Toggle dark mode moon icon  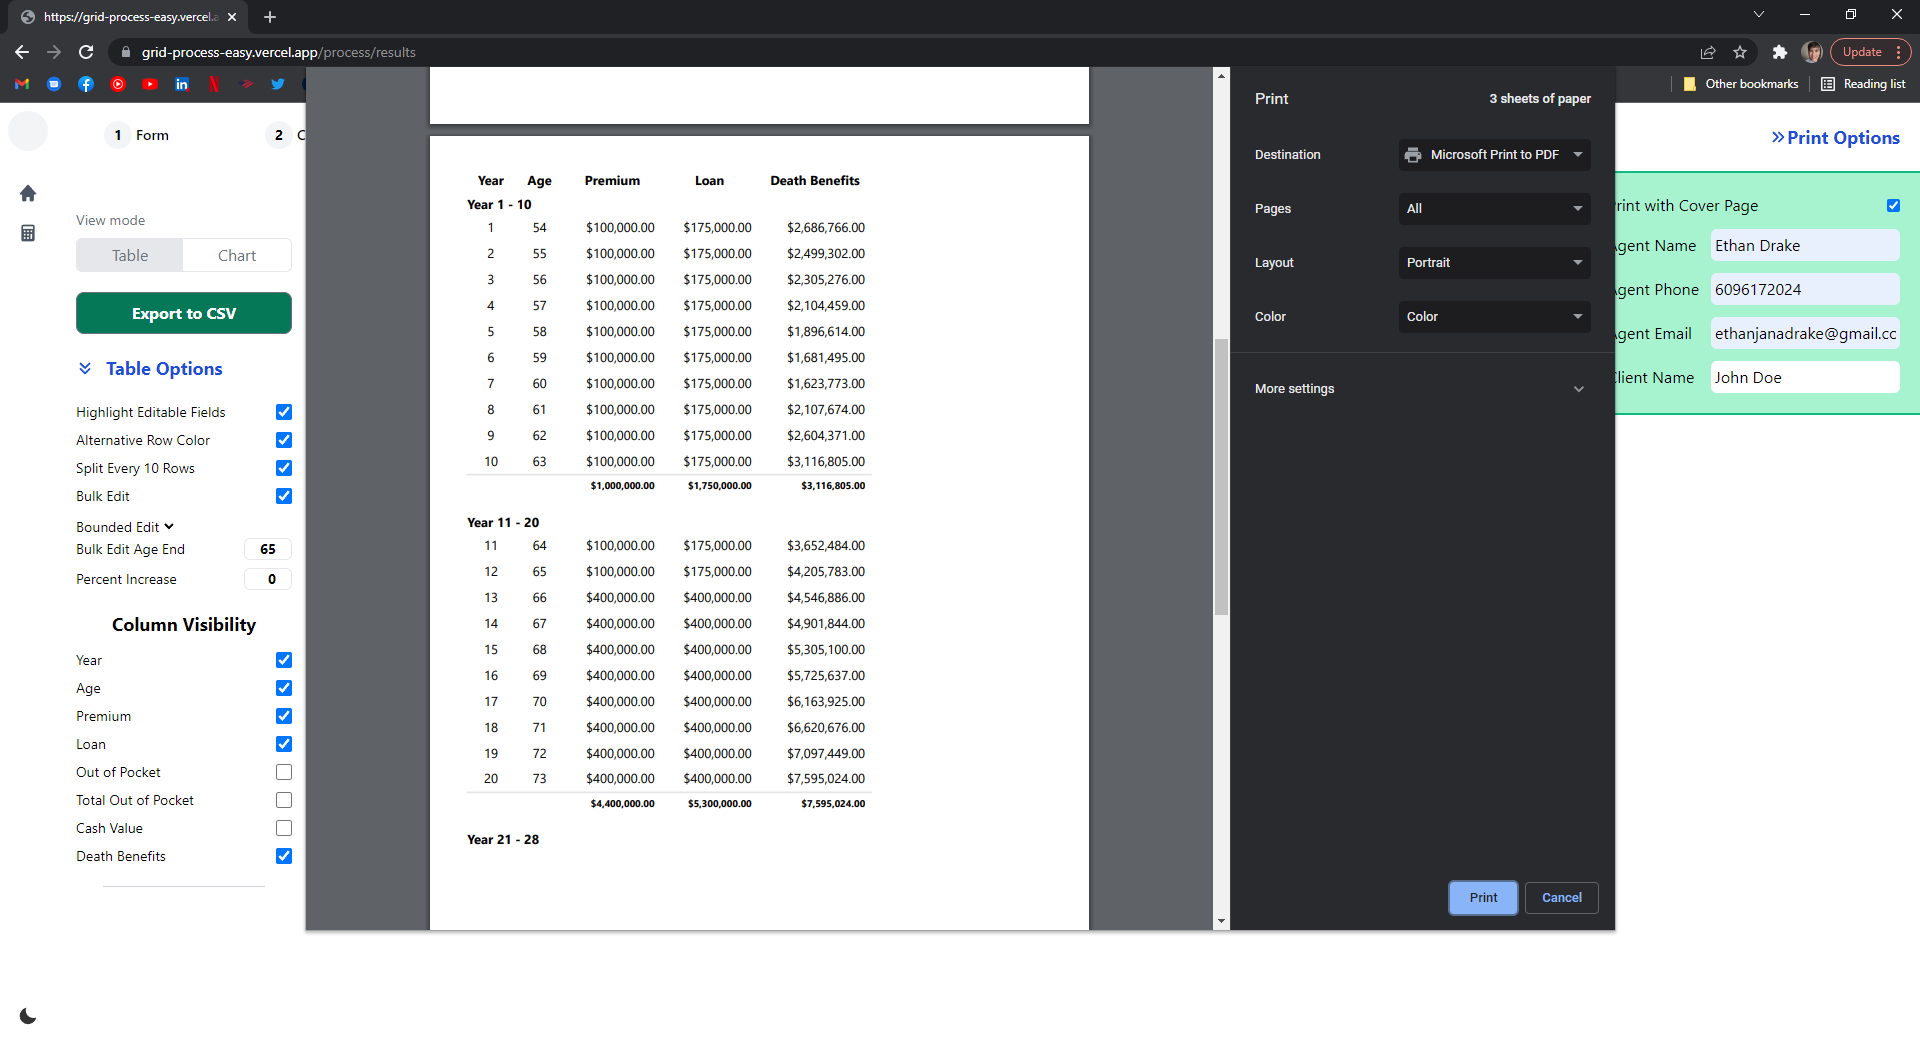(28, 1016)
